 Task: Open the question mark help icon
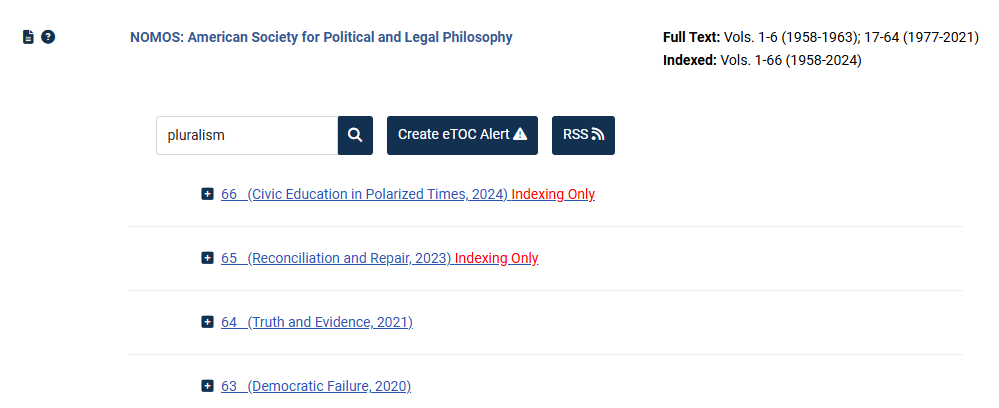pos(48,37)
